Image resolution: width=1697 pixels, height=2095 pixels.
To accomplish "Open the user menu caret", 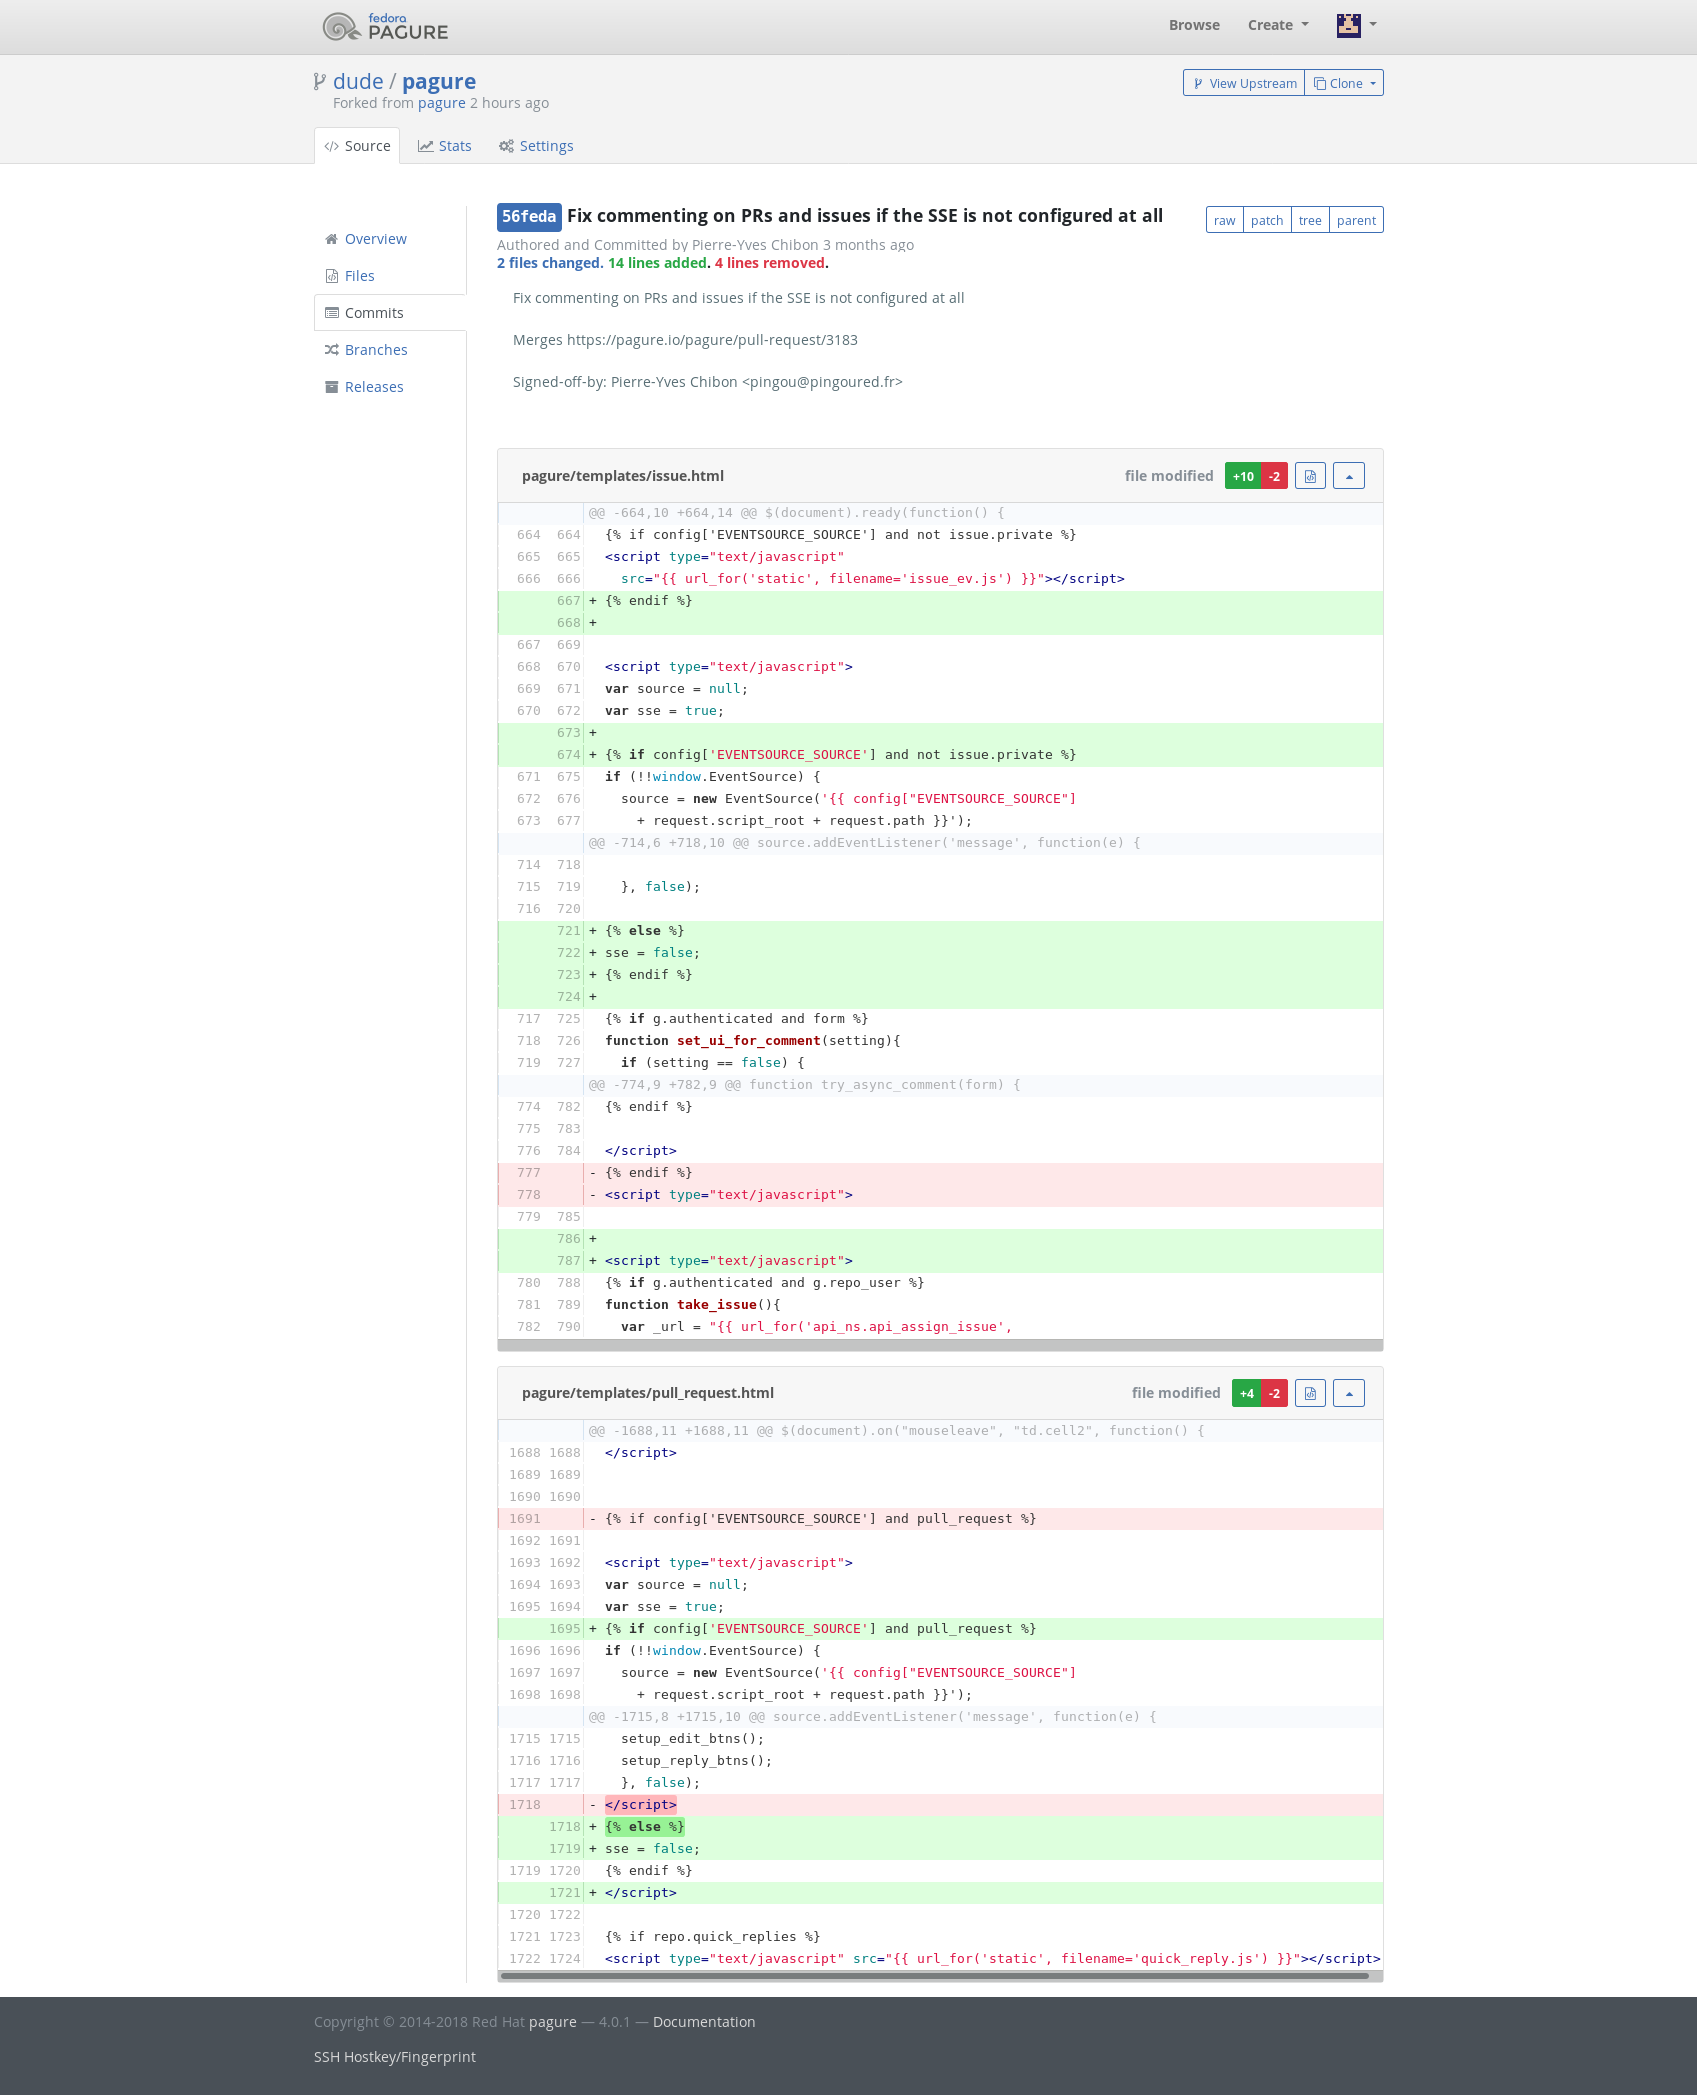I will [1373, 24].
